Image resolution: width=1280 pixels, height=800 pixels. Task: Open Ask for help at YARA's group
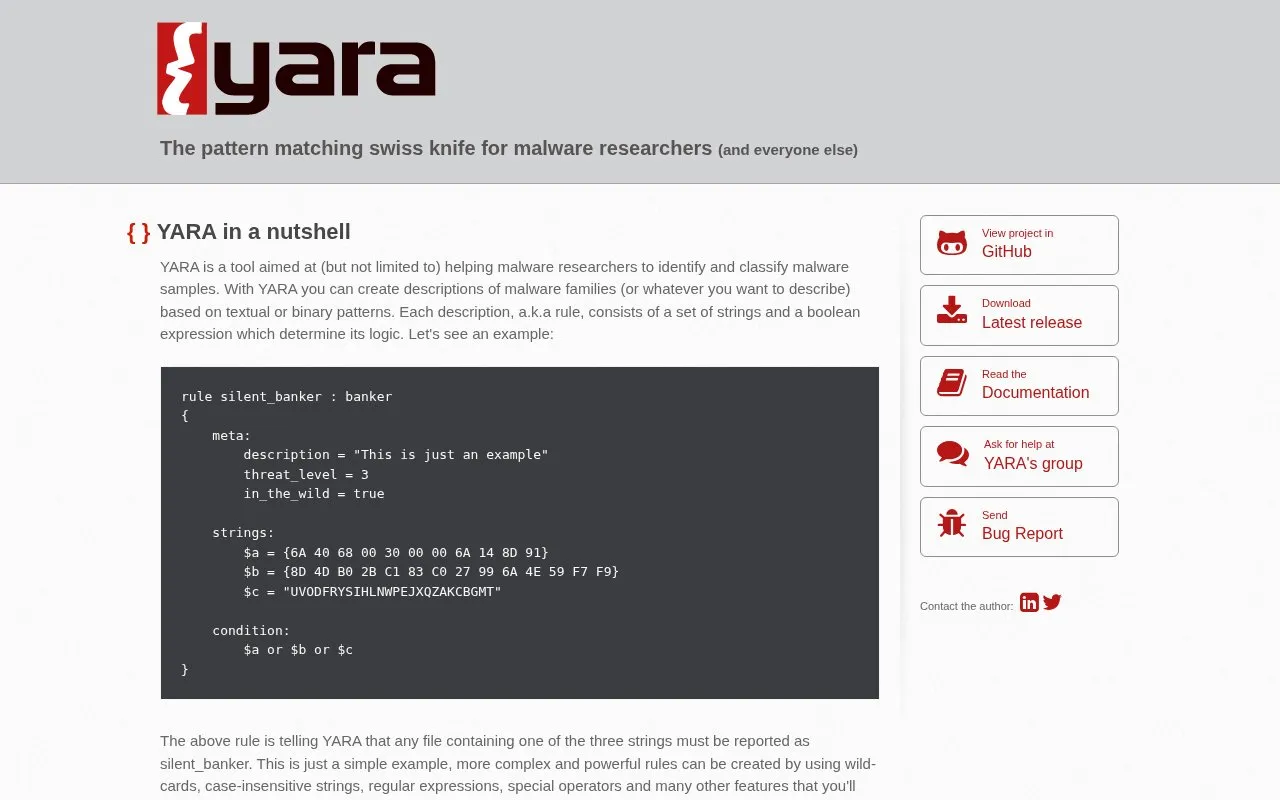(1019, 457)
